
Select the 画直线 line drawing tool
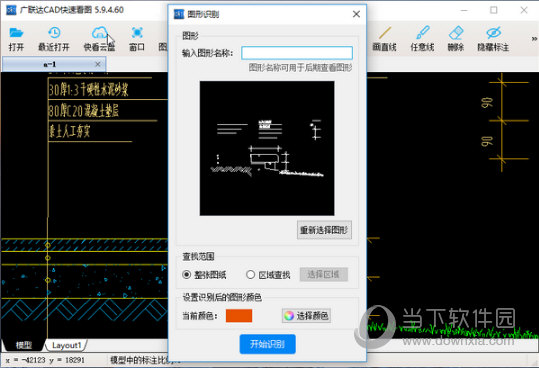coord(384,39)
